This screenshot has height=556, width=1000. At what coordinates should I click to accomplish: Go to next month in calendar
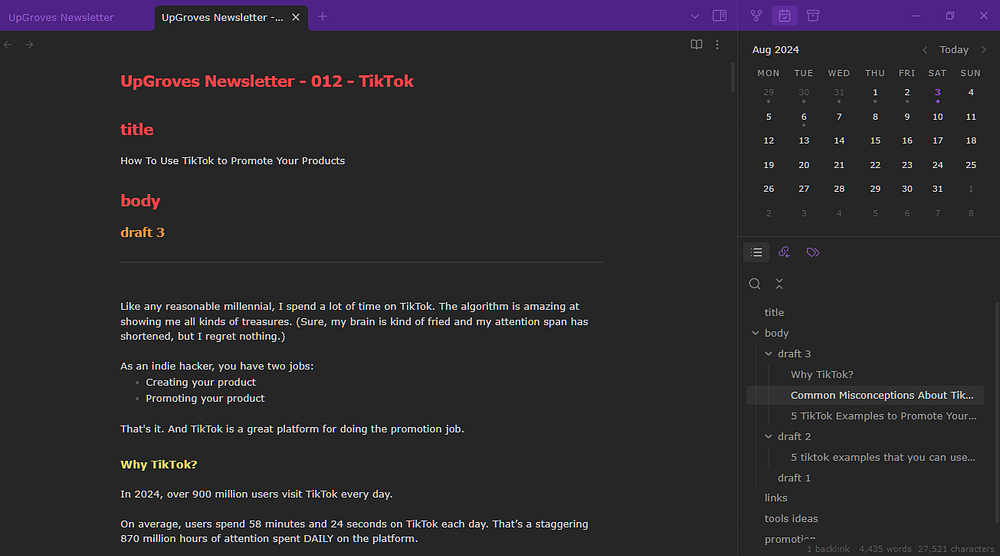pos(983,50)
